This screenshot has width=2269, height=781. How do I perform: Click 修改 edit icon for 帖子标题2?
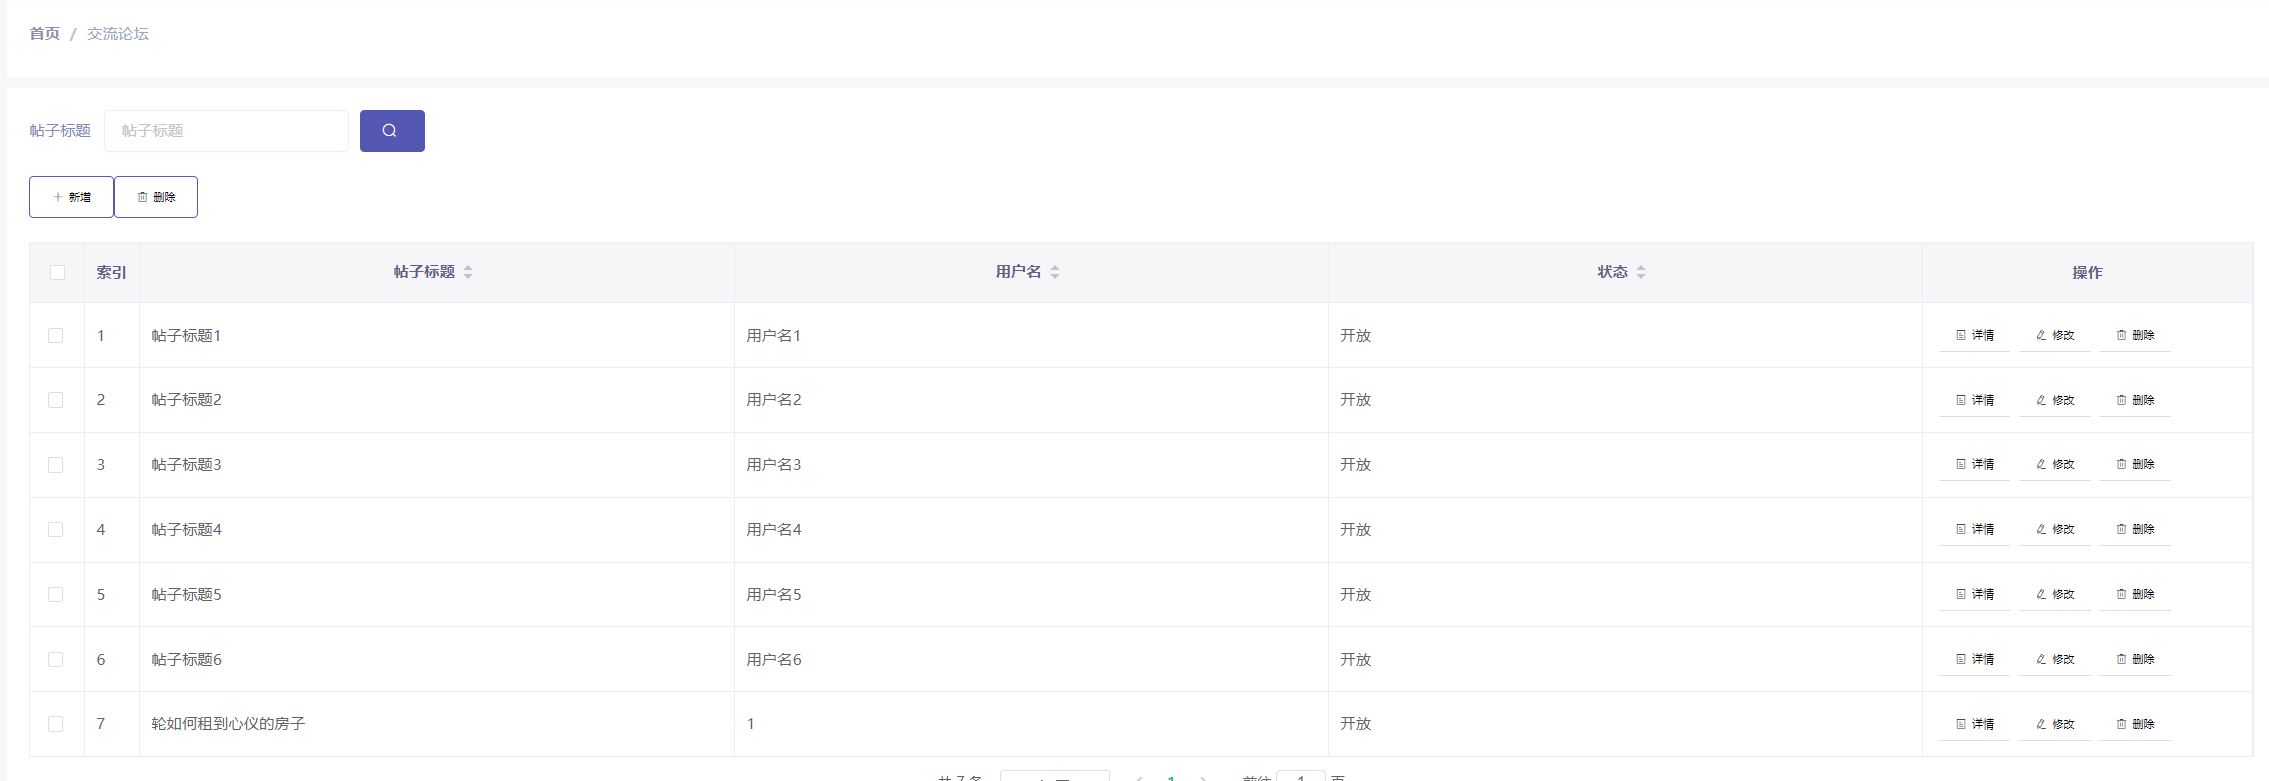2054,400
